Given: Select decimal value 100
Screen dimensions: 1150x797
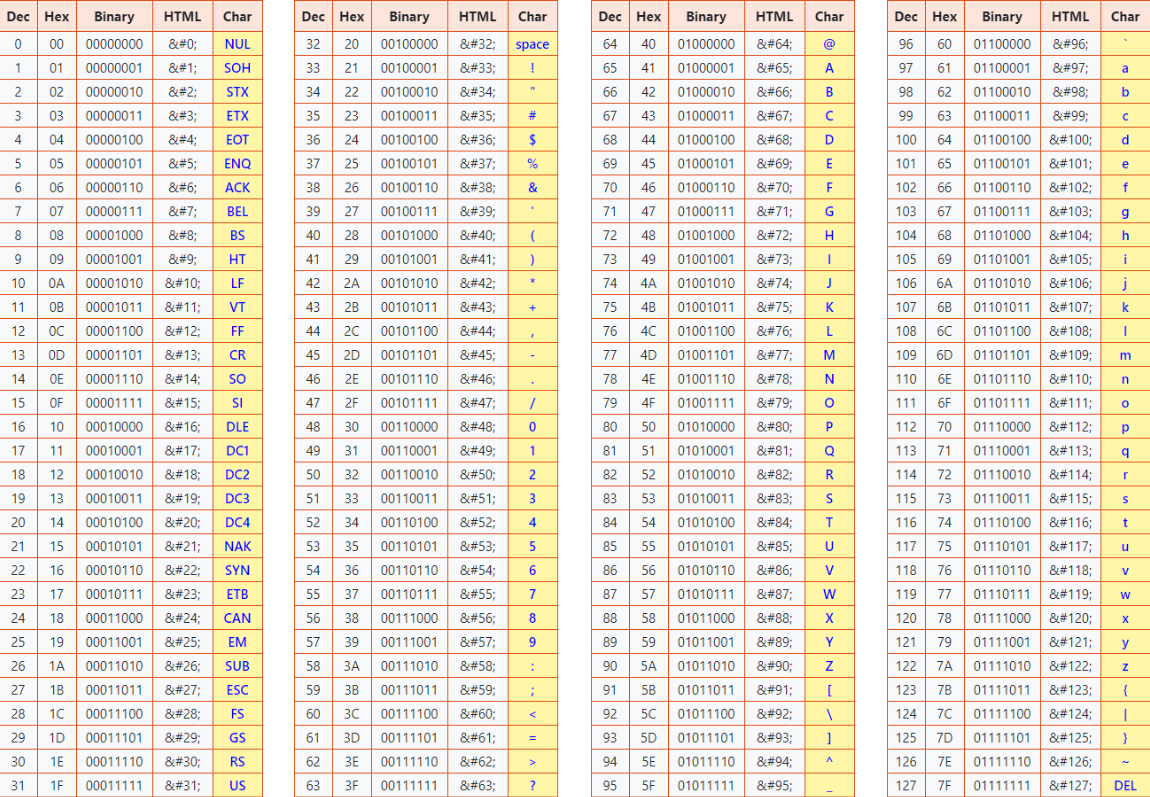Looking at the screenshot, I should [906, 140].
